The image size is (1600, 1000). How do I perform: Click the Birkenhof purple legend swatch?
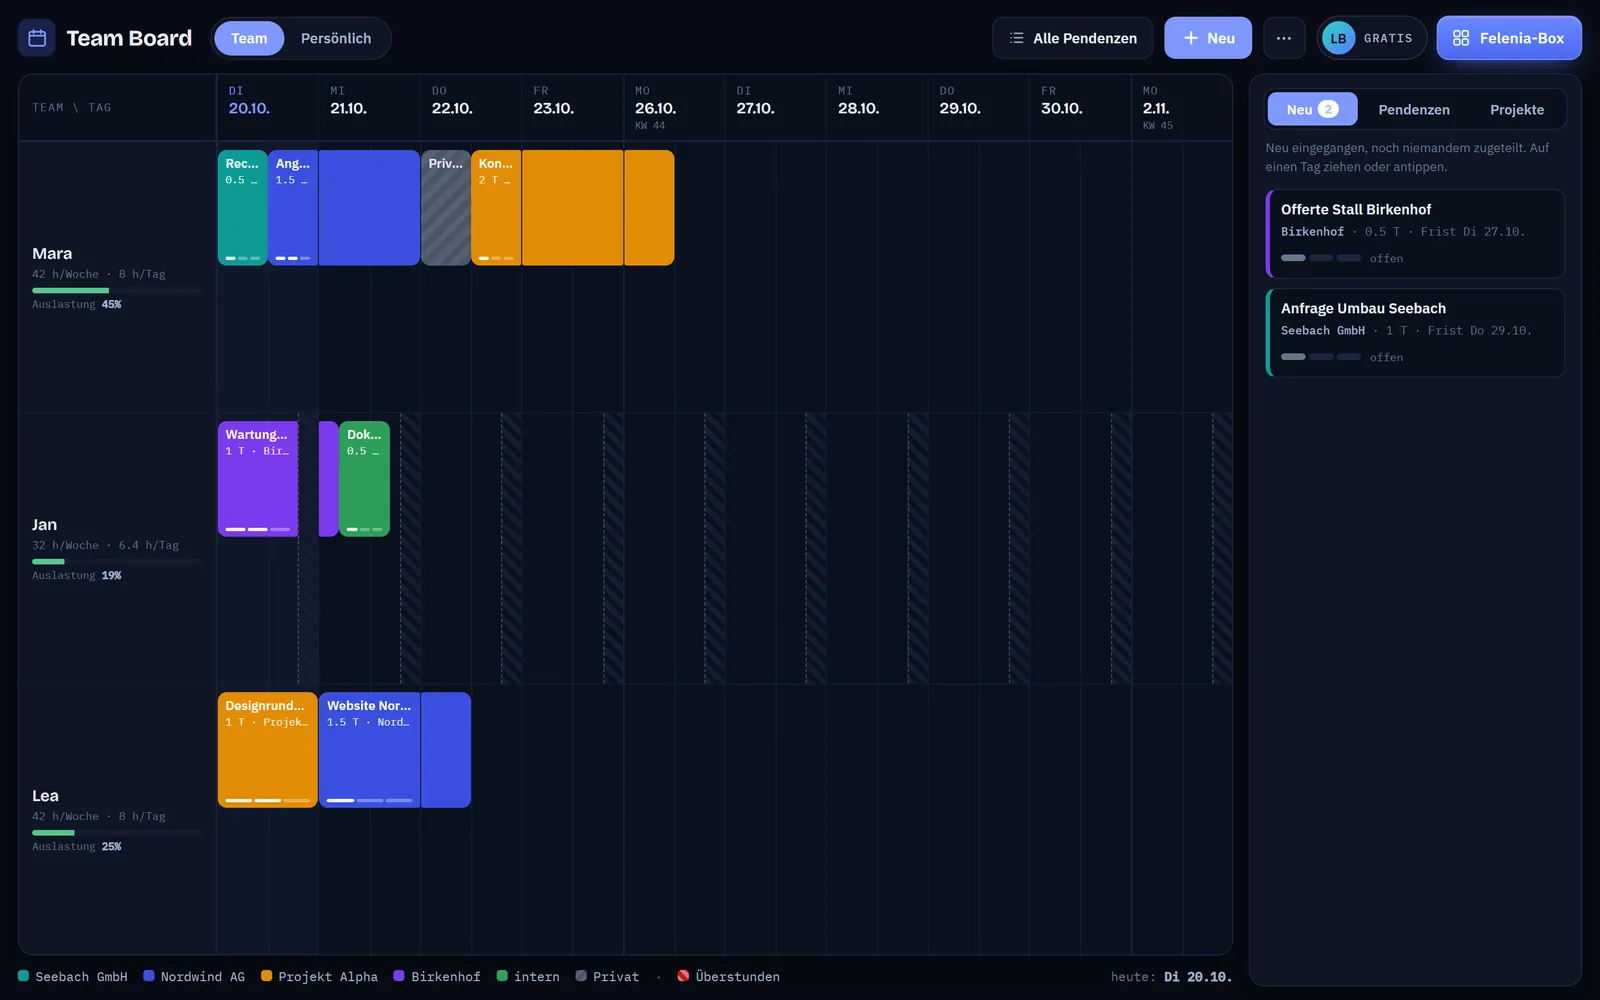click(x=399, y=976)
